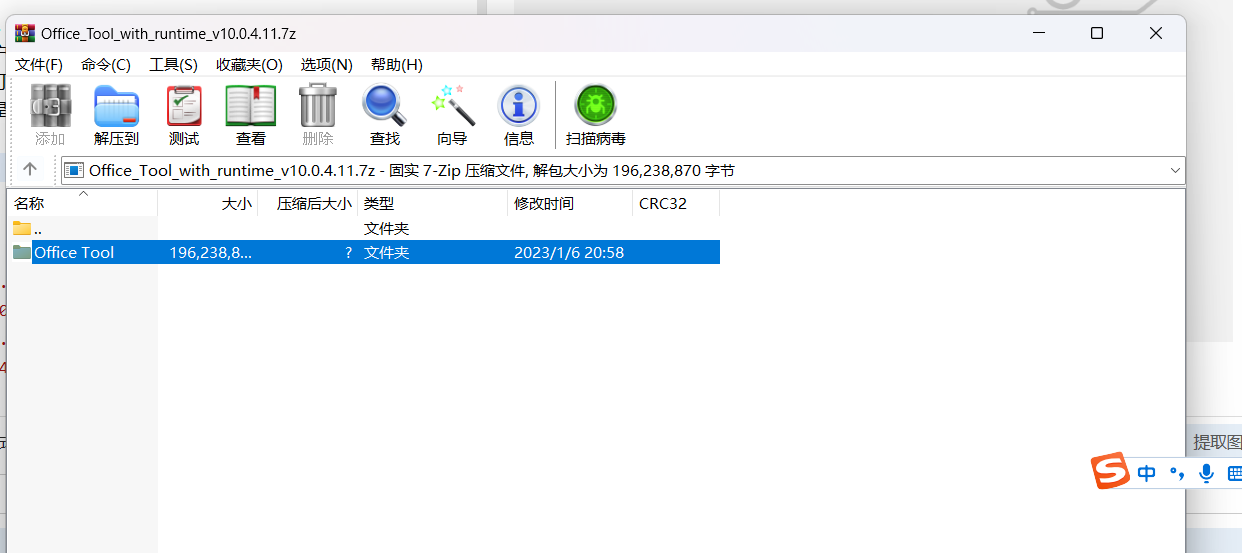Viewport: 1242px width, 553px height.
Task: Click the microphone voice input icon
Action: point(1207,473)
